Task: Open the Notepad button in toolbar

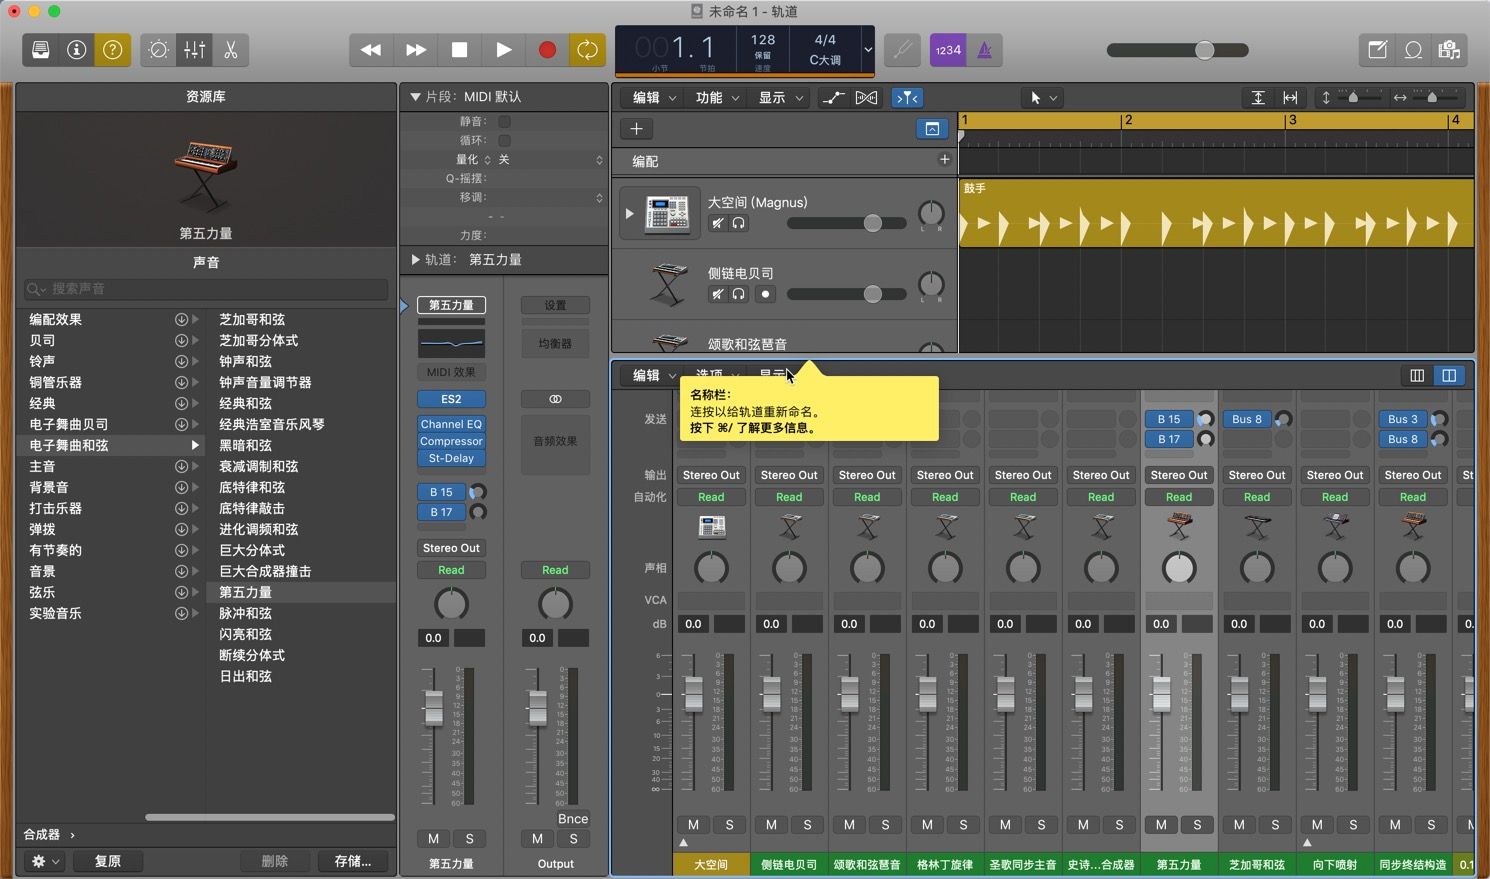Action: [1377, 50]
